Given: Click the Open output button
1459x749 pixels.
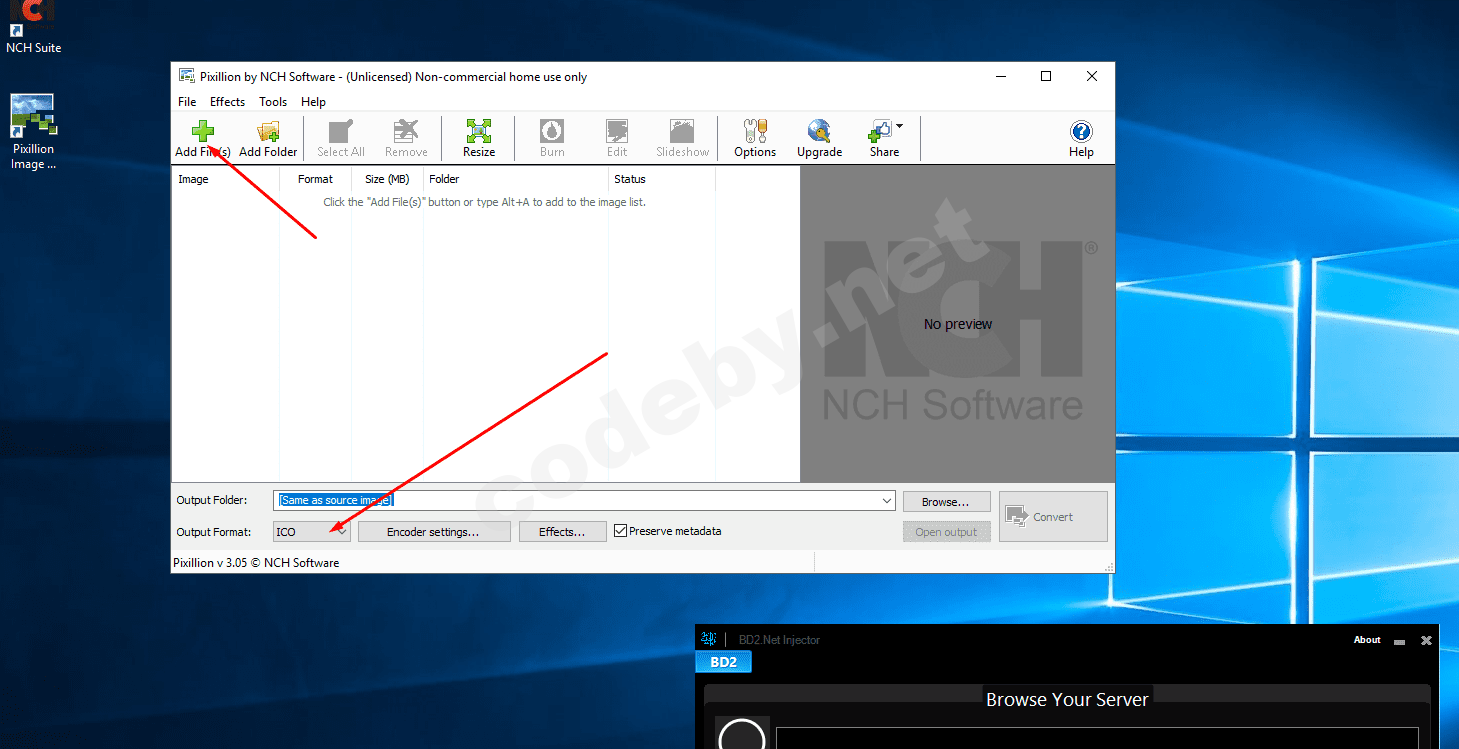Looking at the screenshot, I should point(946,532).
